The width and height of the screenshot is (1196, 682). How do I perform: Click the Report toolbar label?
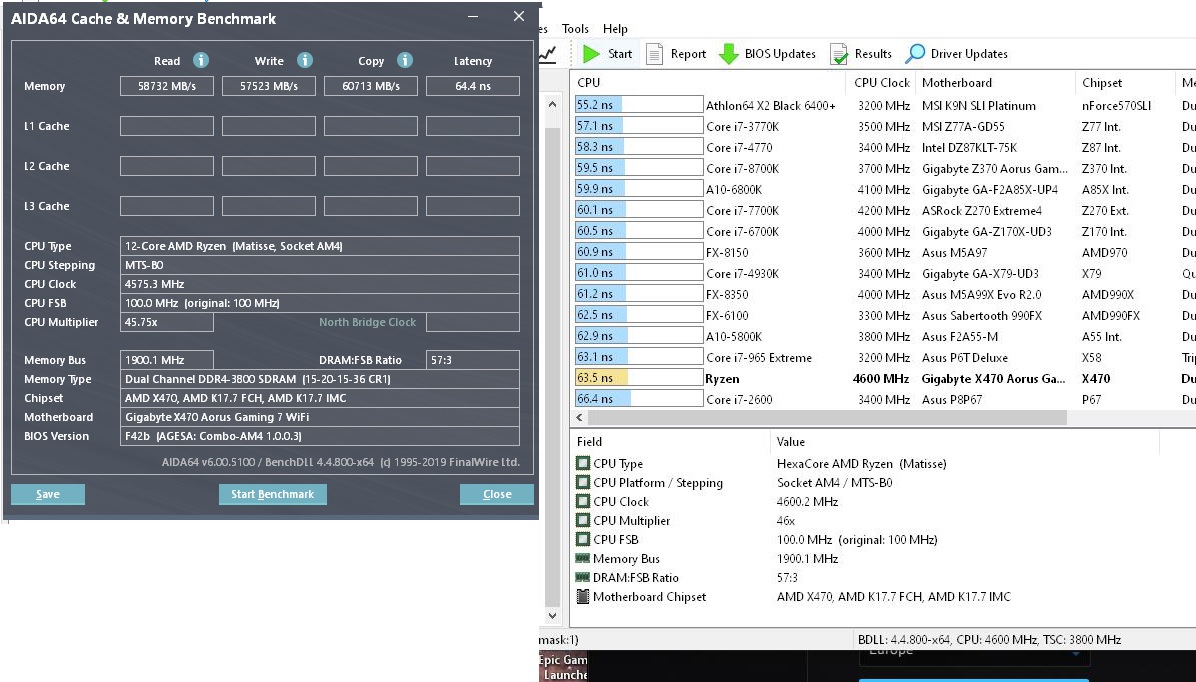point(688,53)
